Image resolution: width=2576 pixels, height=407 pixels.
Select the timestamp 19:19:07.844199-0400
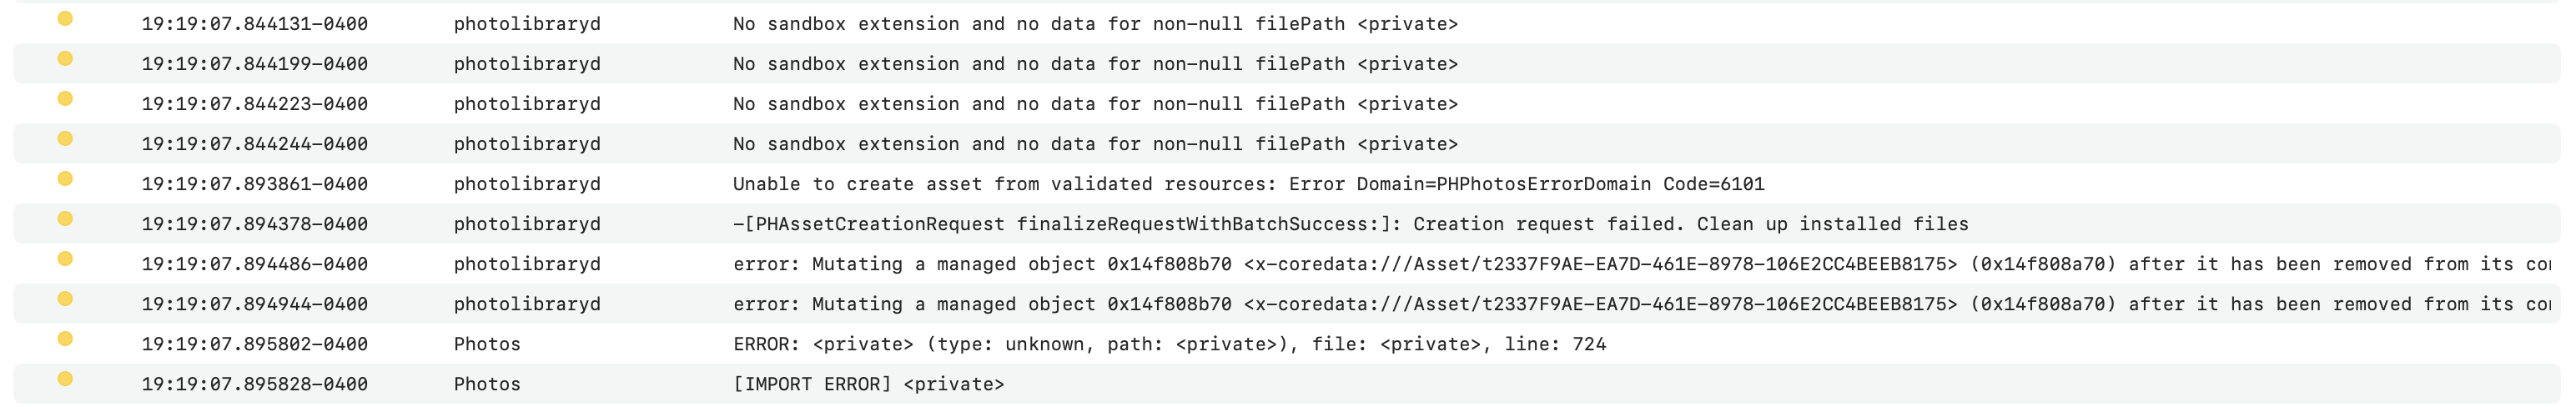coord(255,64)
